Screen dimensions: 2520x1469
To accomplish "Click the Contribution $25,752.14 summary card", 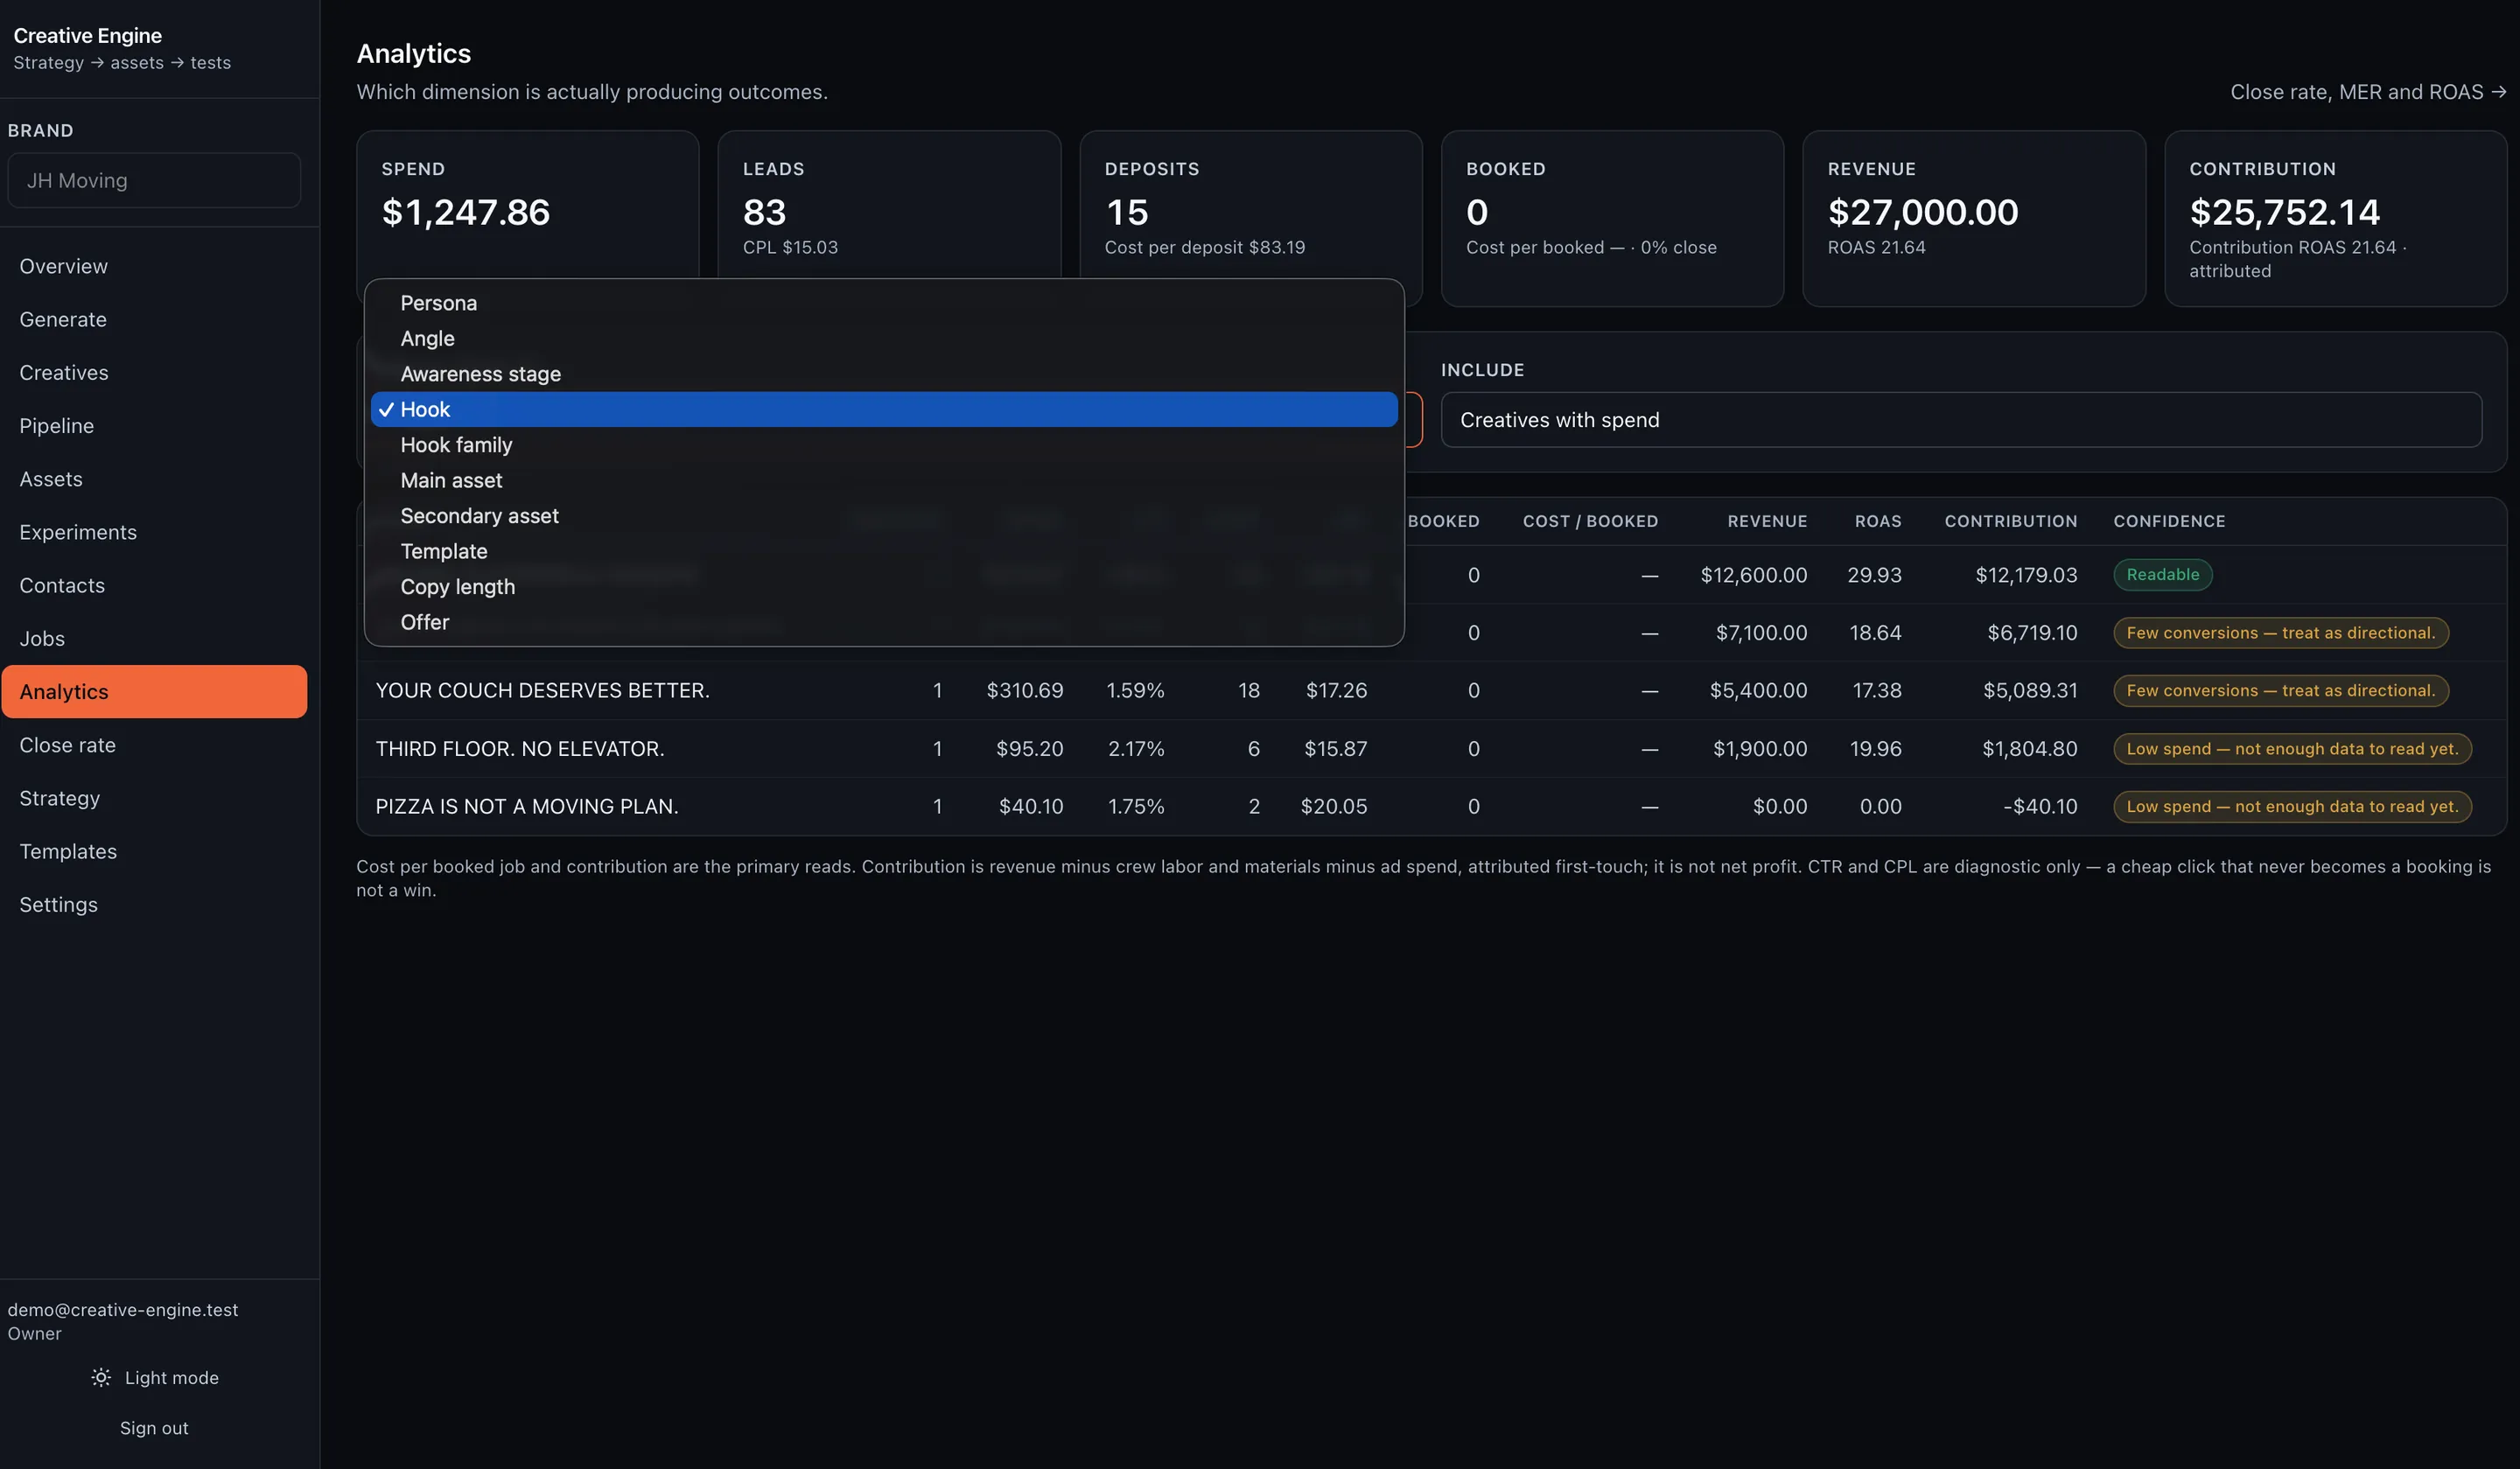I will coord(2335,218).
